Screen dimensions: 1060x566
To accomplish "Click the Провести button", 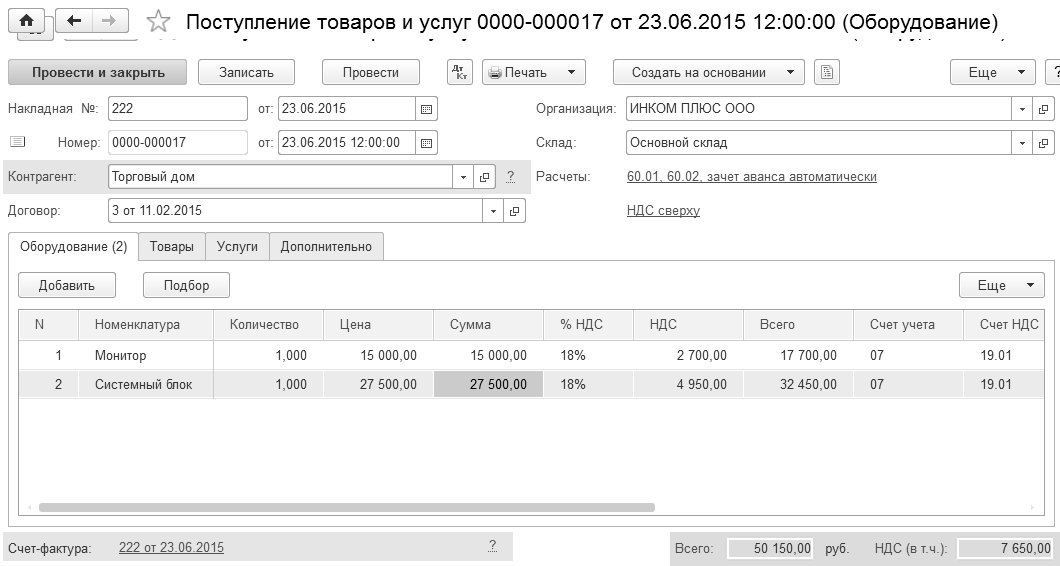I will pos(370,72).
